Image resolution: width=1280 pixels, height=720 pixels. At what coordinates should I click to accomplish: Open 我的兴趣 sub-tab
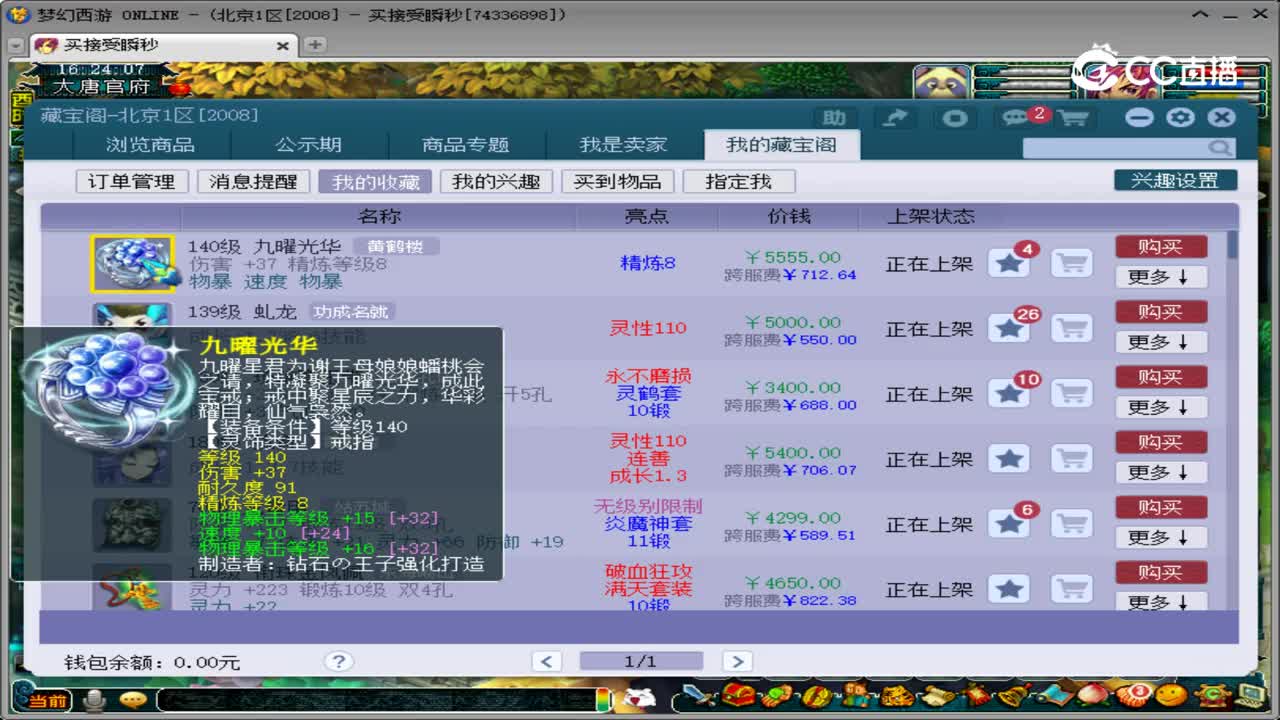(x=496, y=181)
